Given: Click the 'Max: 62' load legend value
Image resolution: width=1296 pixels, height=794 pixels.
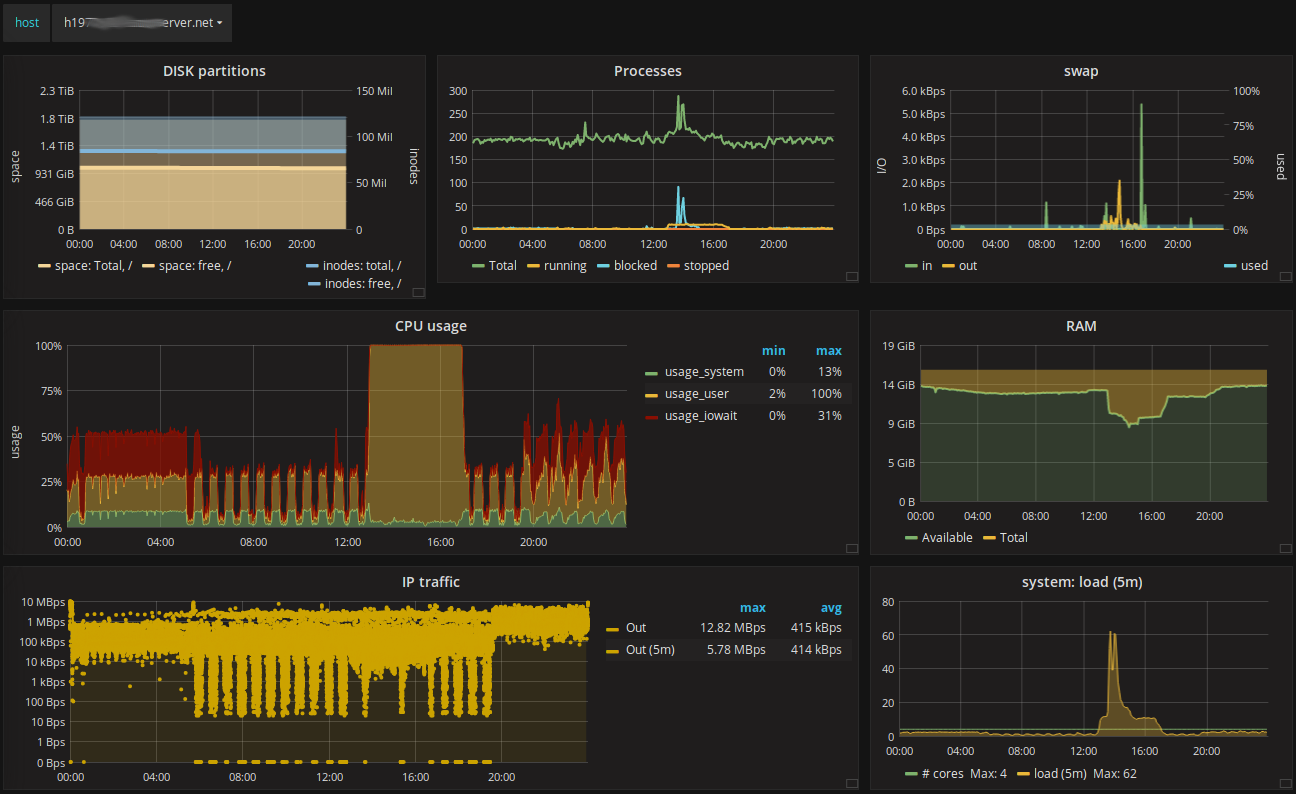Looking at the screenshot, I should (x=1115, y=774).
